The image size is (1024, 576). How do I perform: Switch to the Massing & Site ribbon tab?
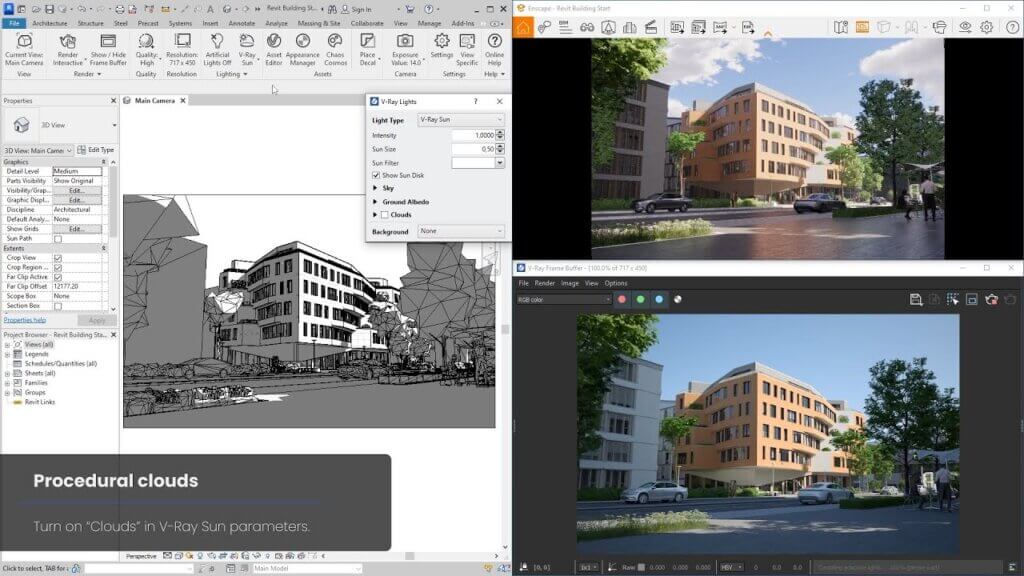(319, 24)
